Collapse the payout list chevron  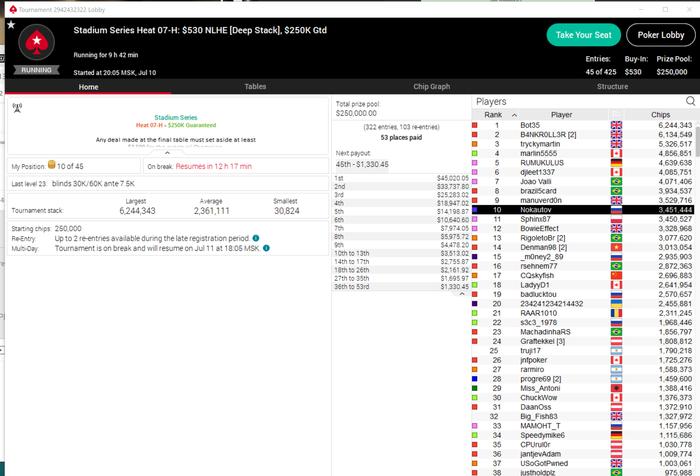(462, 294)
